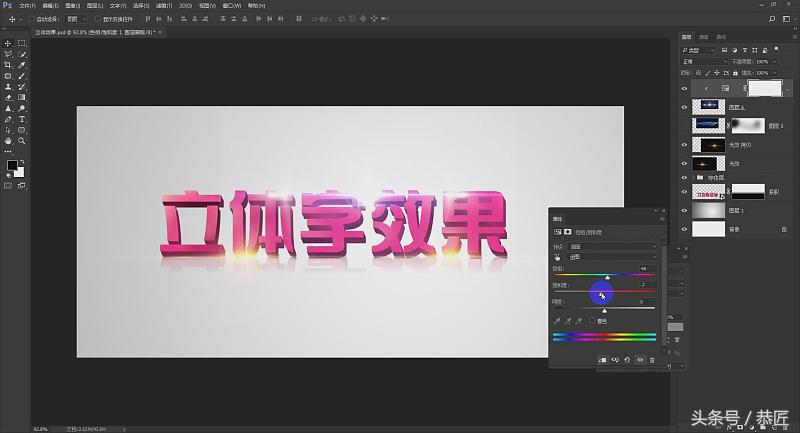800x433 pixels.
Task: Hide the 光效 拷贝 layer
Action: (684, 145)
